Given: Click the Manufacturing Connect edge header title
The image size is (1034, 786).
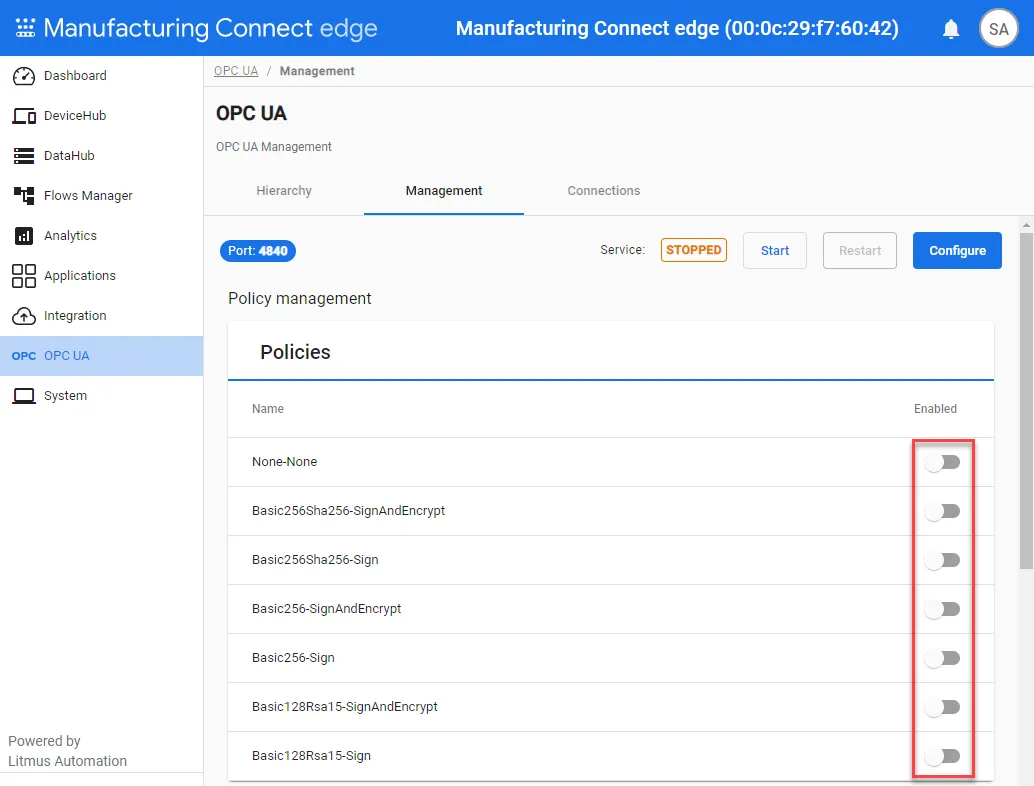Looking at the screenshot, I should click(677, 28).
